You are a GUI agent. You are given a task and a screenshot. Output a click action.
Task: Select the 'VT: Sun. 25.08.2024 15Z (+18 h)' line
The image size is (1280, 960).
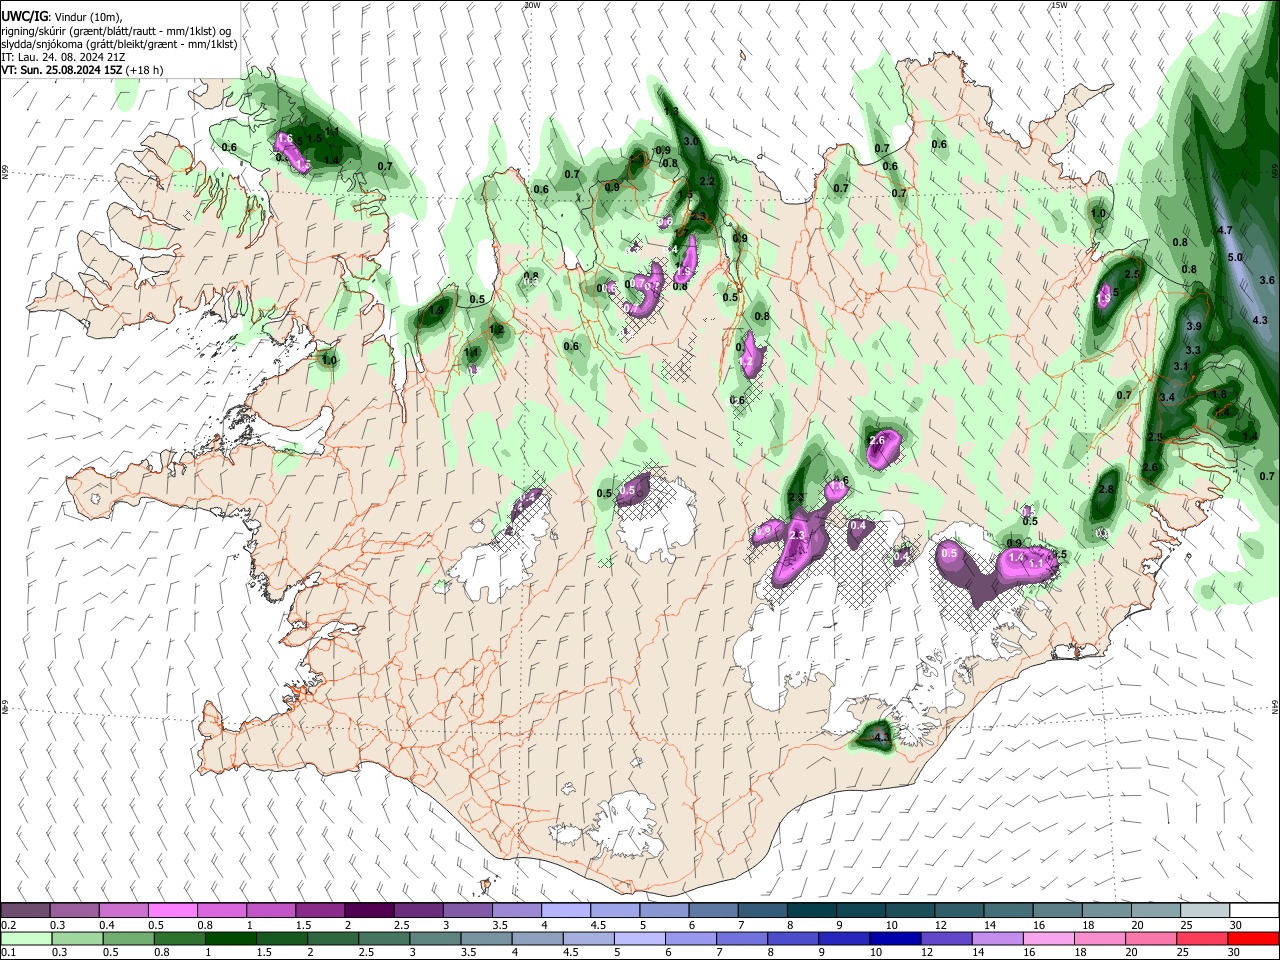tap(82, 70)
